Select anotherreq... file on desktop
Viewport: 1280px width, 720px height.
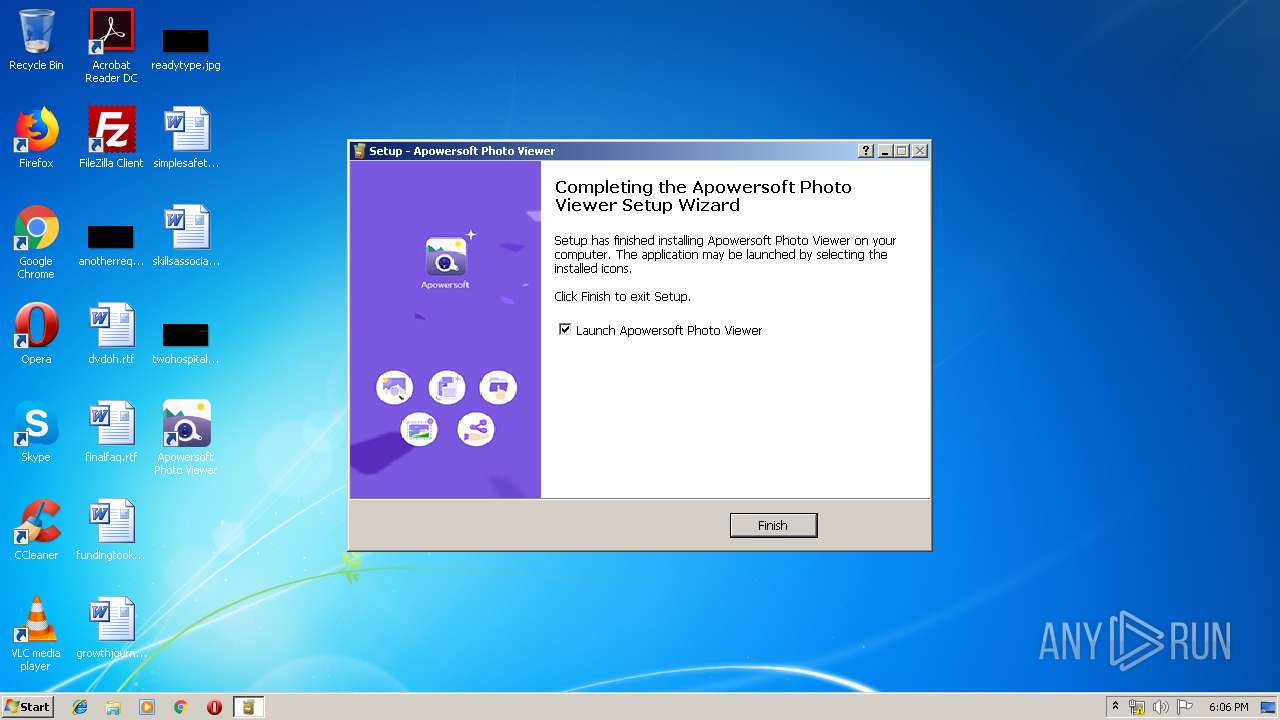point(111,245)
